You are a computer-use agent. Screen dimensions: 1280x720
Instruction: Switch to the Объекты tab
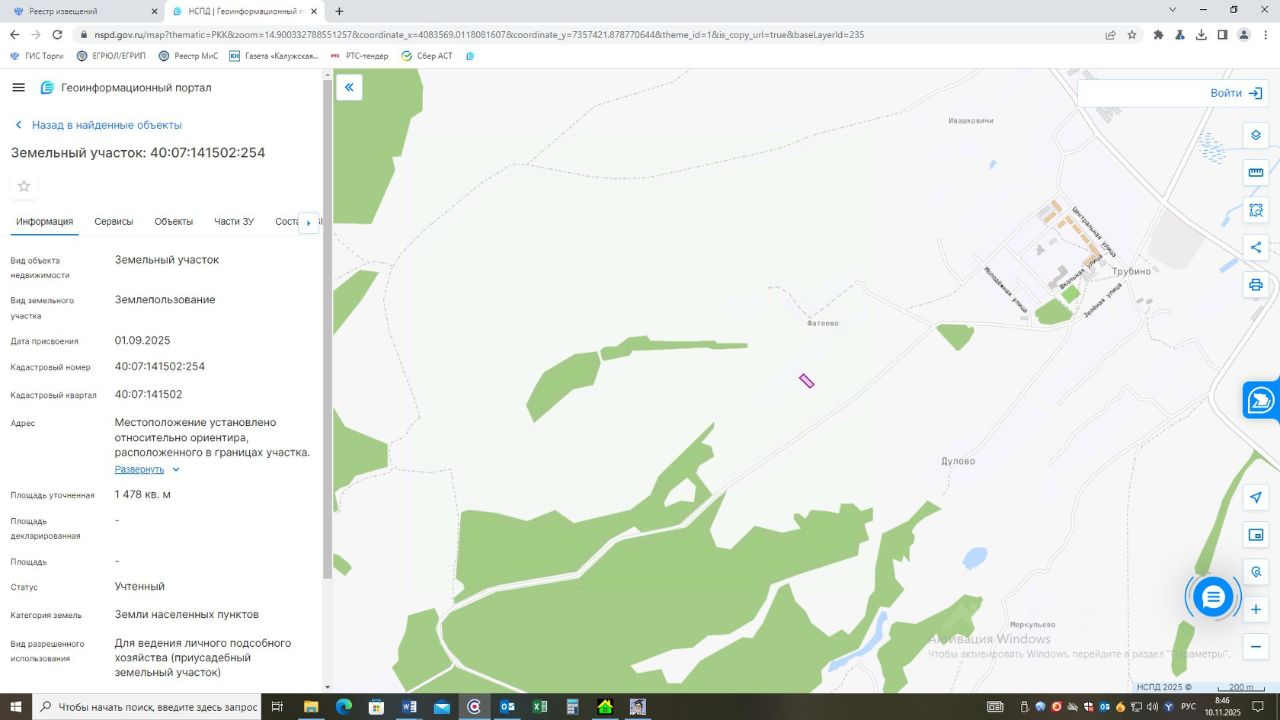click(x=174, y=222)
